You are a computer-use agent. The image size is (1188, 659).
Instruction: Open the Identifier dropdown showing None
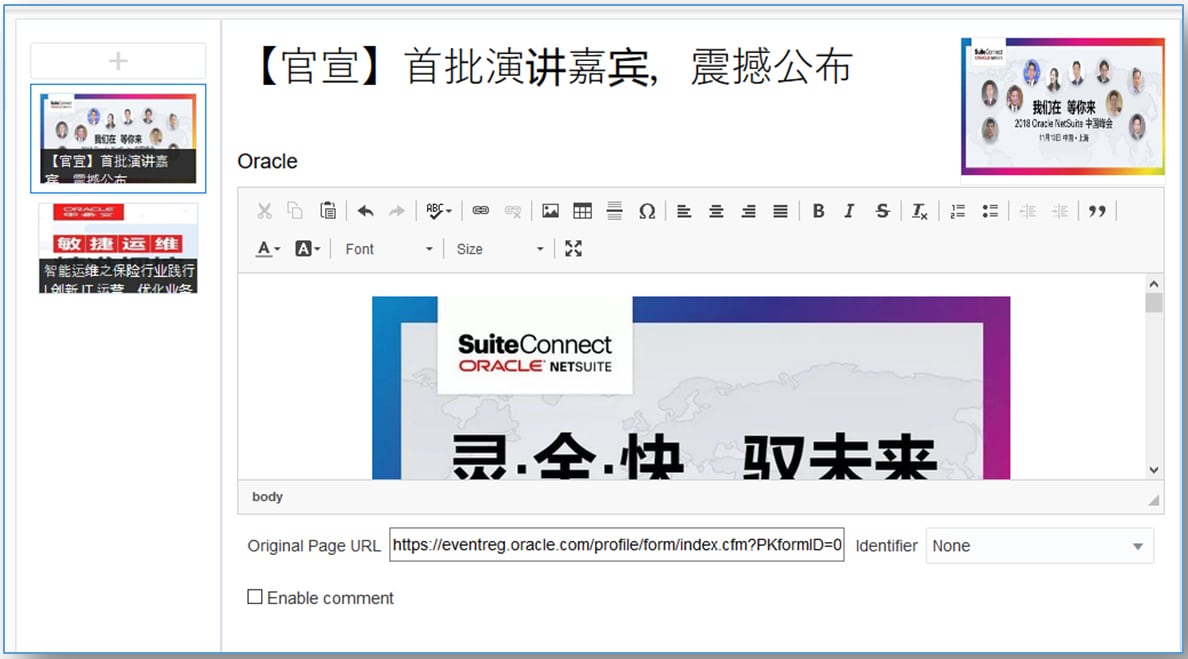coord(1040,546)
